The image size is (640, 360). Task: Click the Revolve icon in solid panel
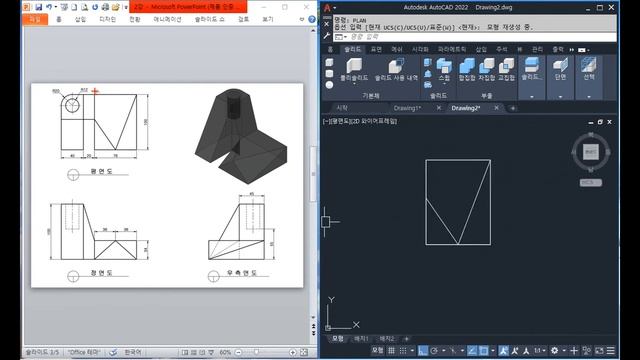click(x=428, y=74)
